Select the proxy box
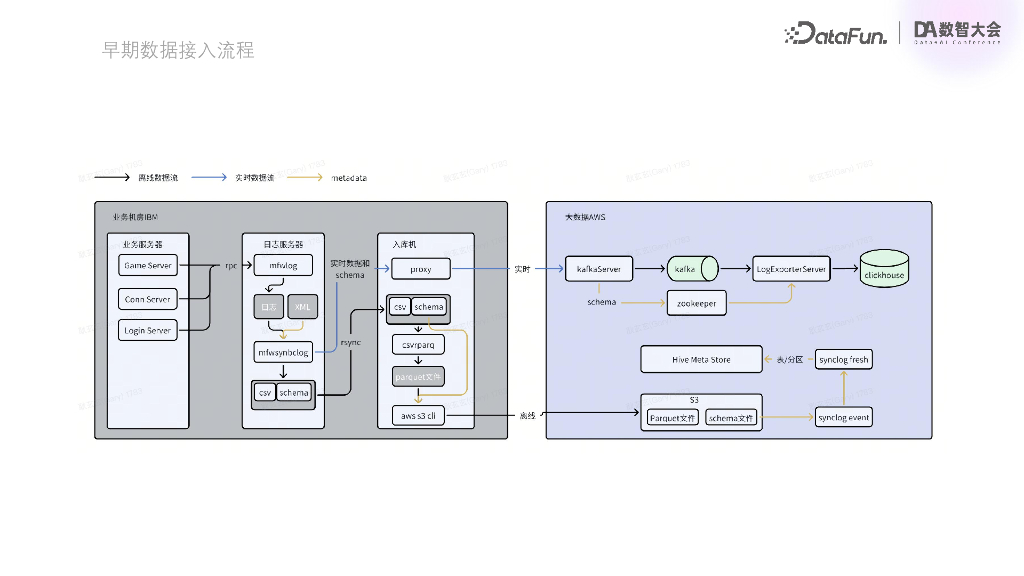The width and height of the screenshot is (1024, 576). (421, 269)
